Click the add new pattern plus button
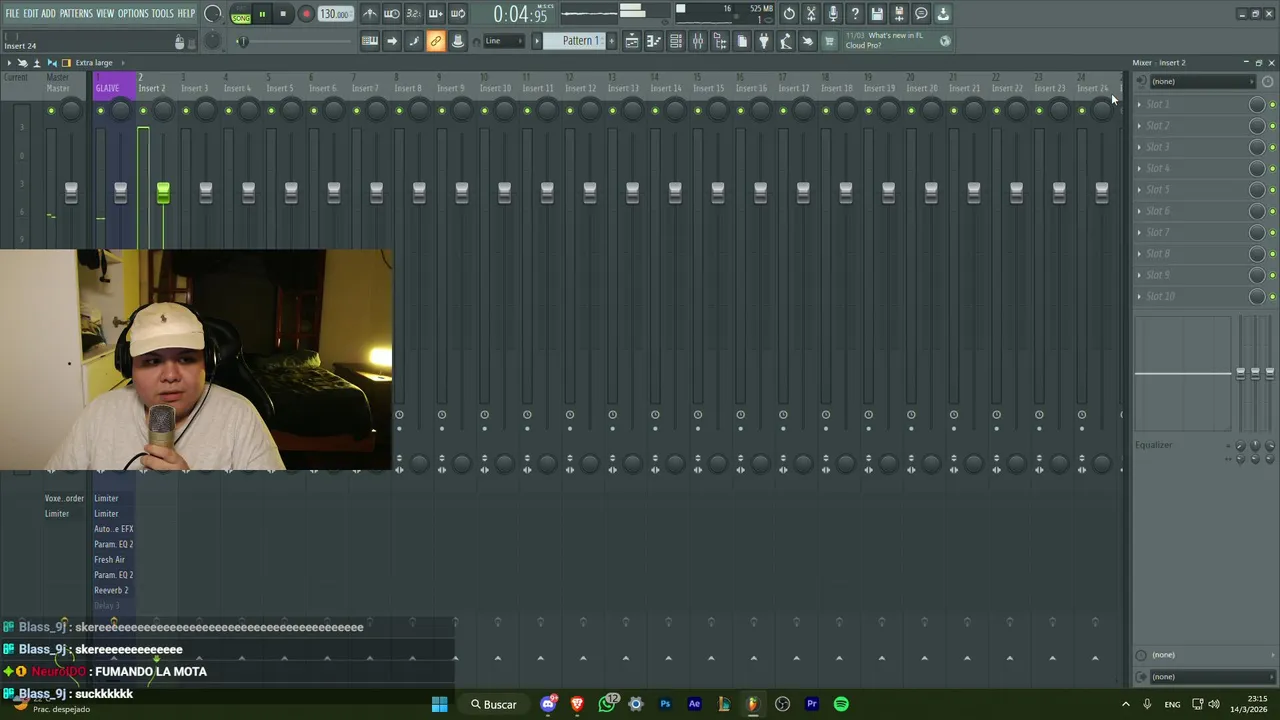Image resolution: width=1280 pixels, height=720 pixels. pyautogui.click(x=613, y=41)
